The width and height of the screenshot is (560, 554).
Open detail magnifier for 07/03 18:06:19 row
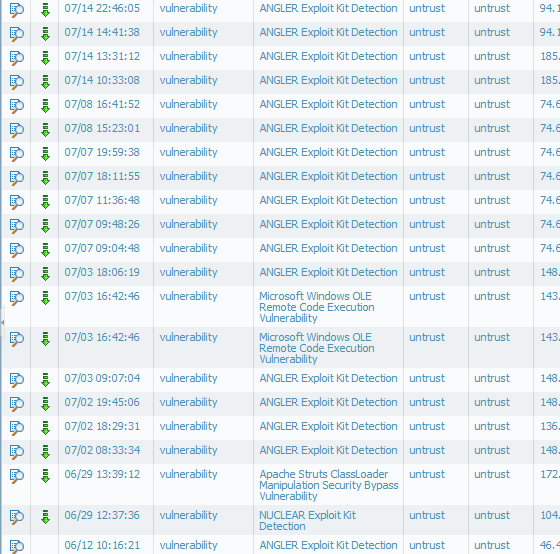click(x=16, y=274)
